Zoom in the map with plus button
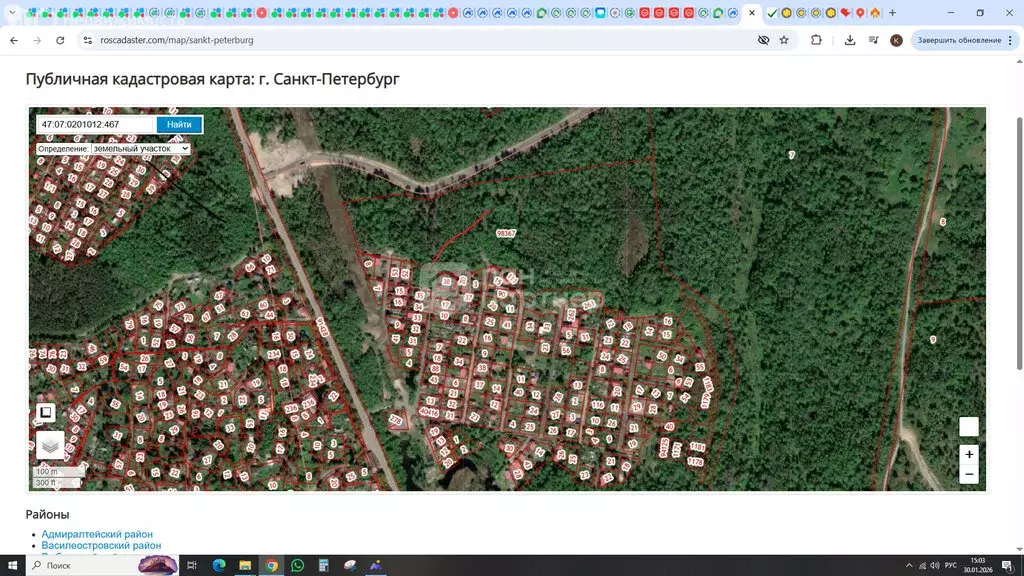The image size is (1024, 576). [968, 454]
